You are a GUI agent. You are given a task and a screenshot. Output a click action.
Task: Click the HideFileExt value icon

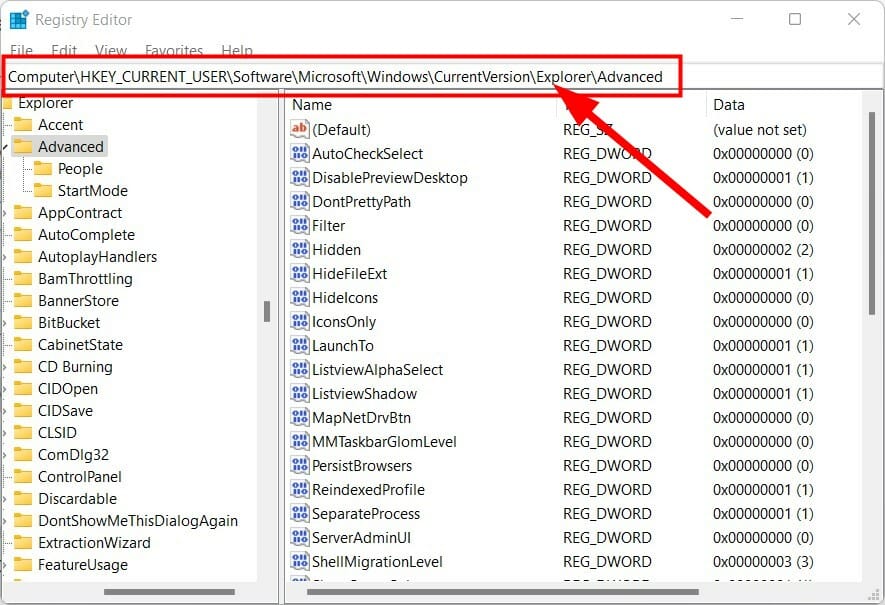tap(300, 273)
